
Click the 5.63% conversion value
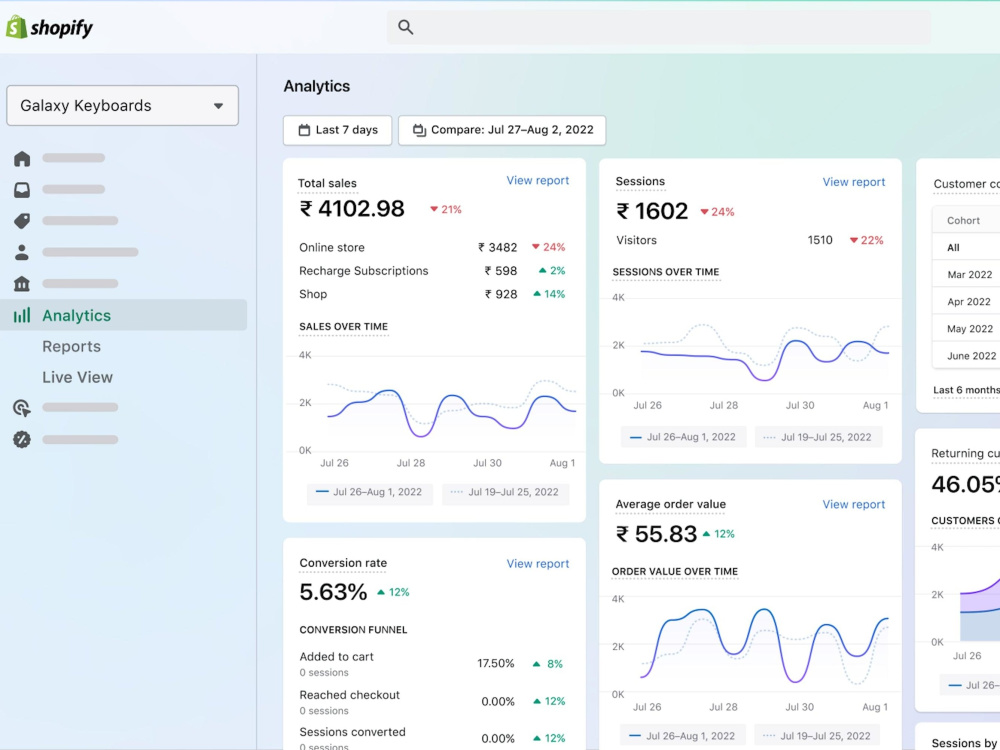[333, 592]
